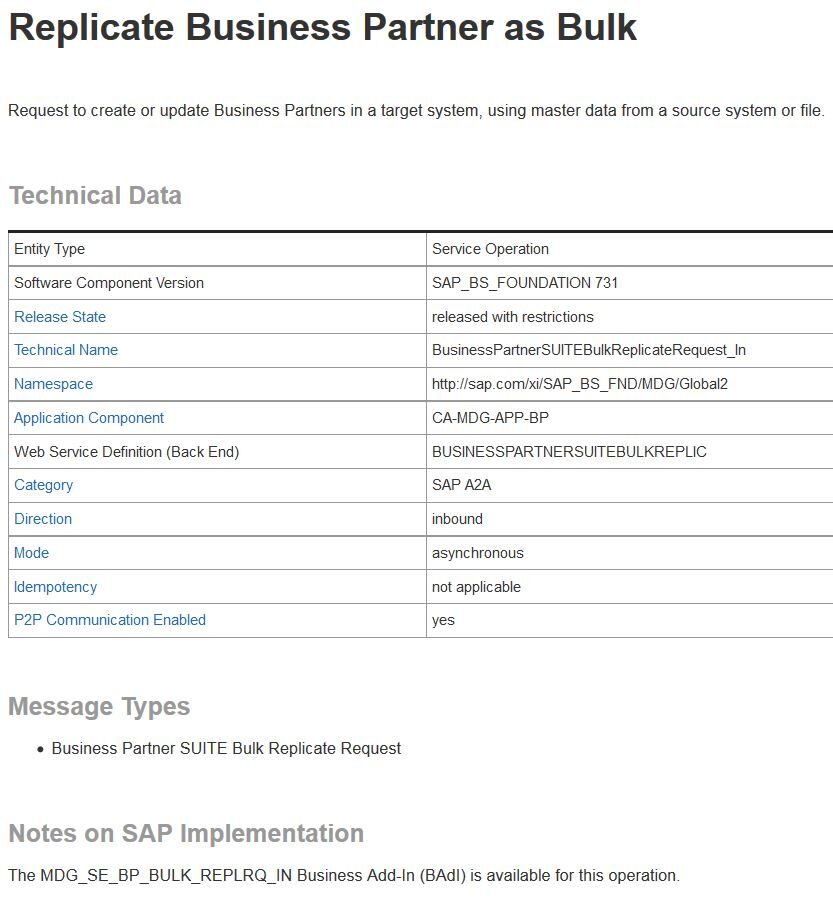Click the SAP_BS_FOUNDATION 731 cell
The height and width of the screenshot is (915, 833).
(525, 283)
